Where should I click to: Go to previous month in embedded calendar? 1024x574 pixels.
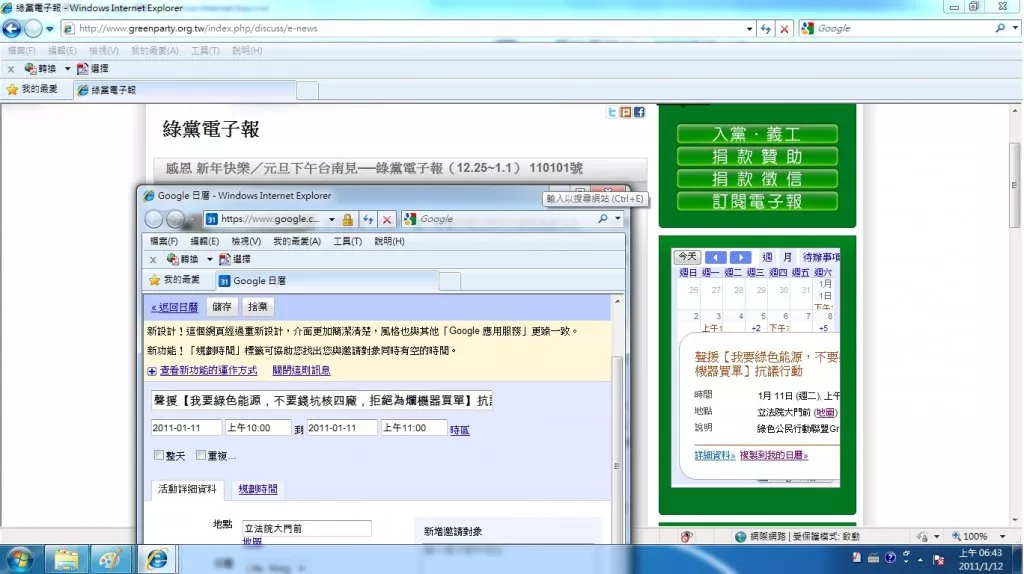716,257
